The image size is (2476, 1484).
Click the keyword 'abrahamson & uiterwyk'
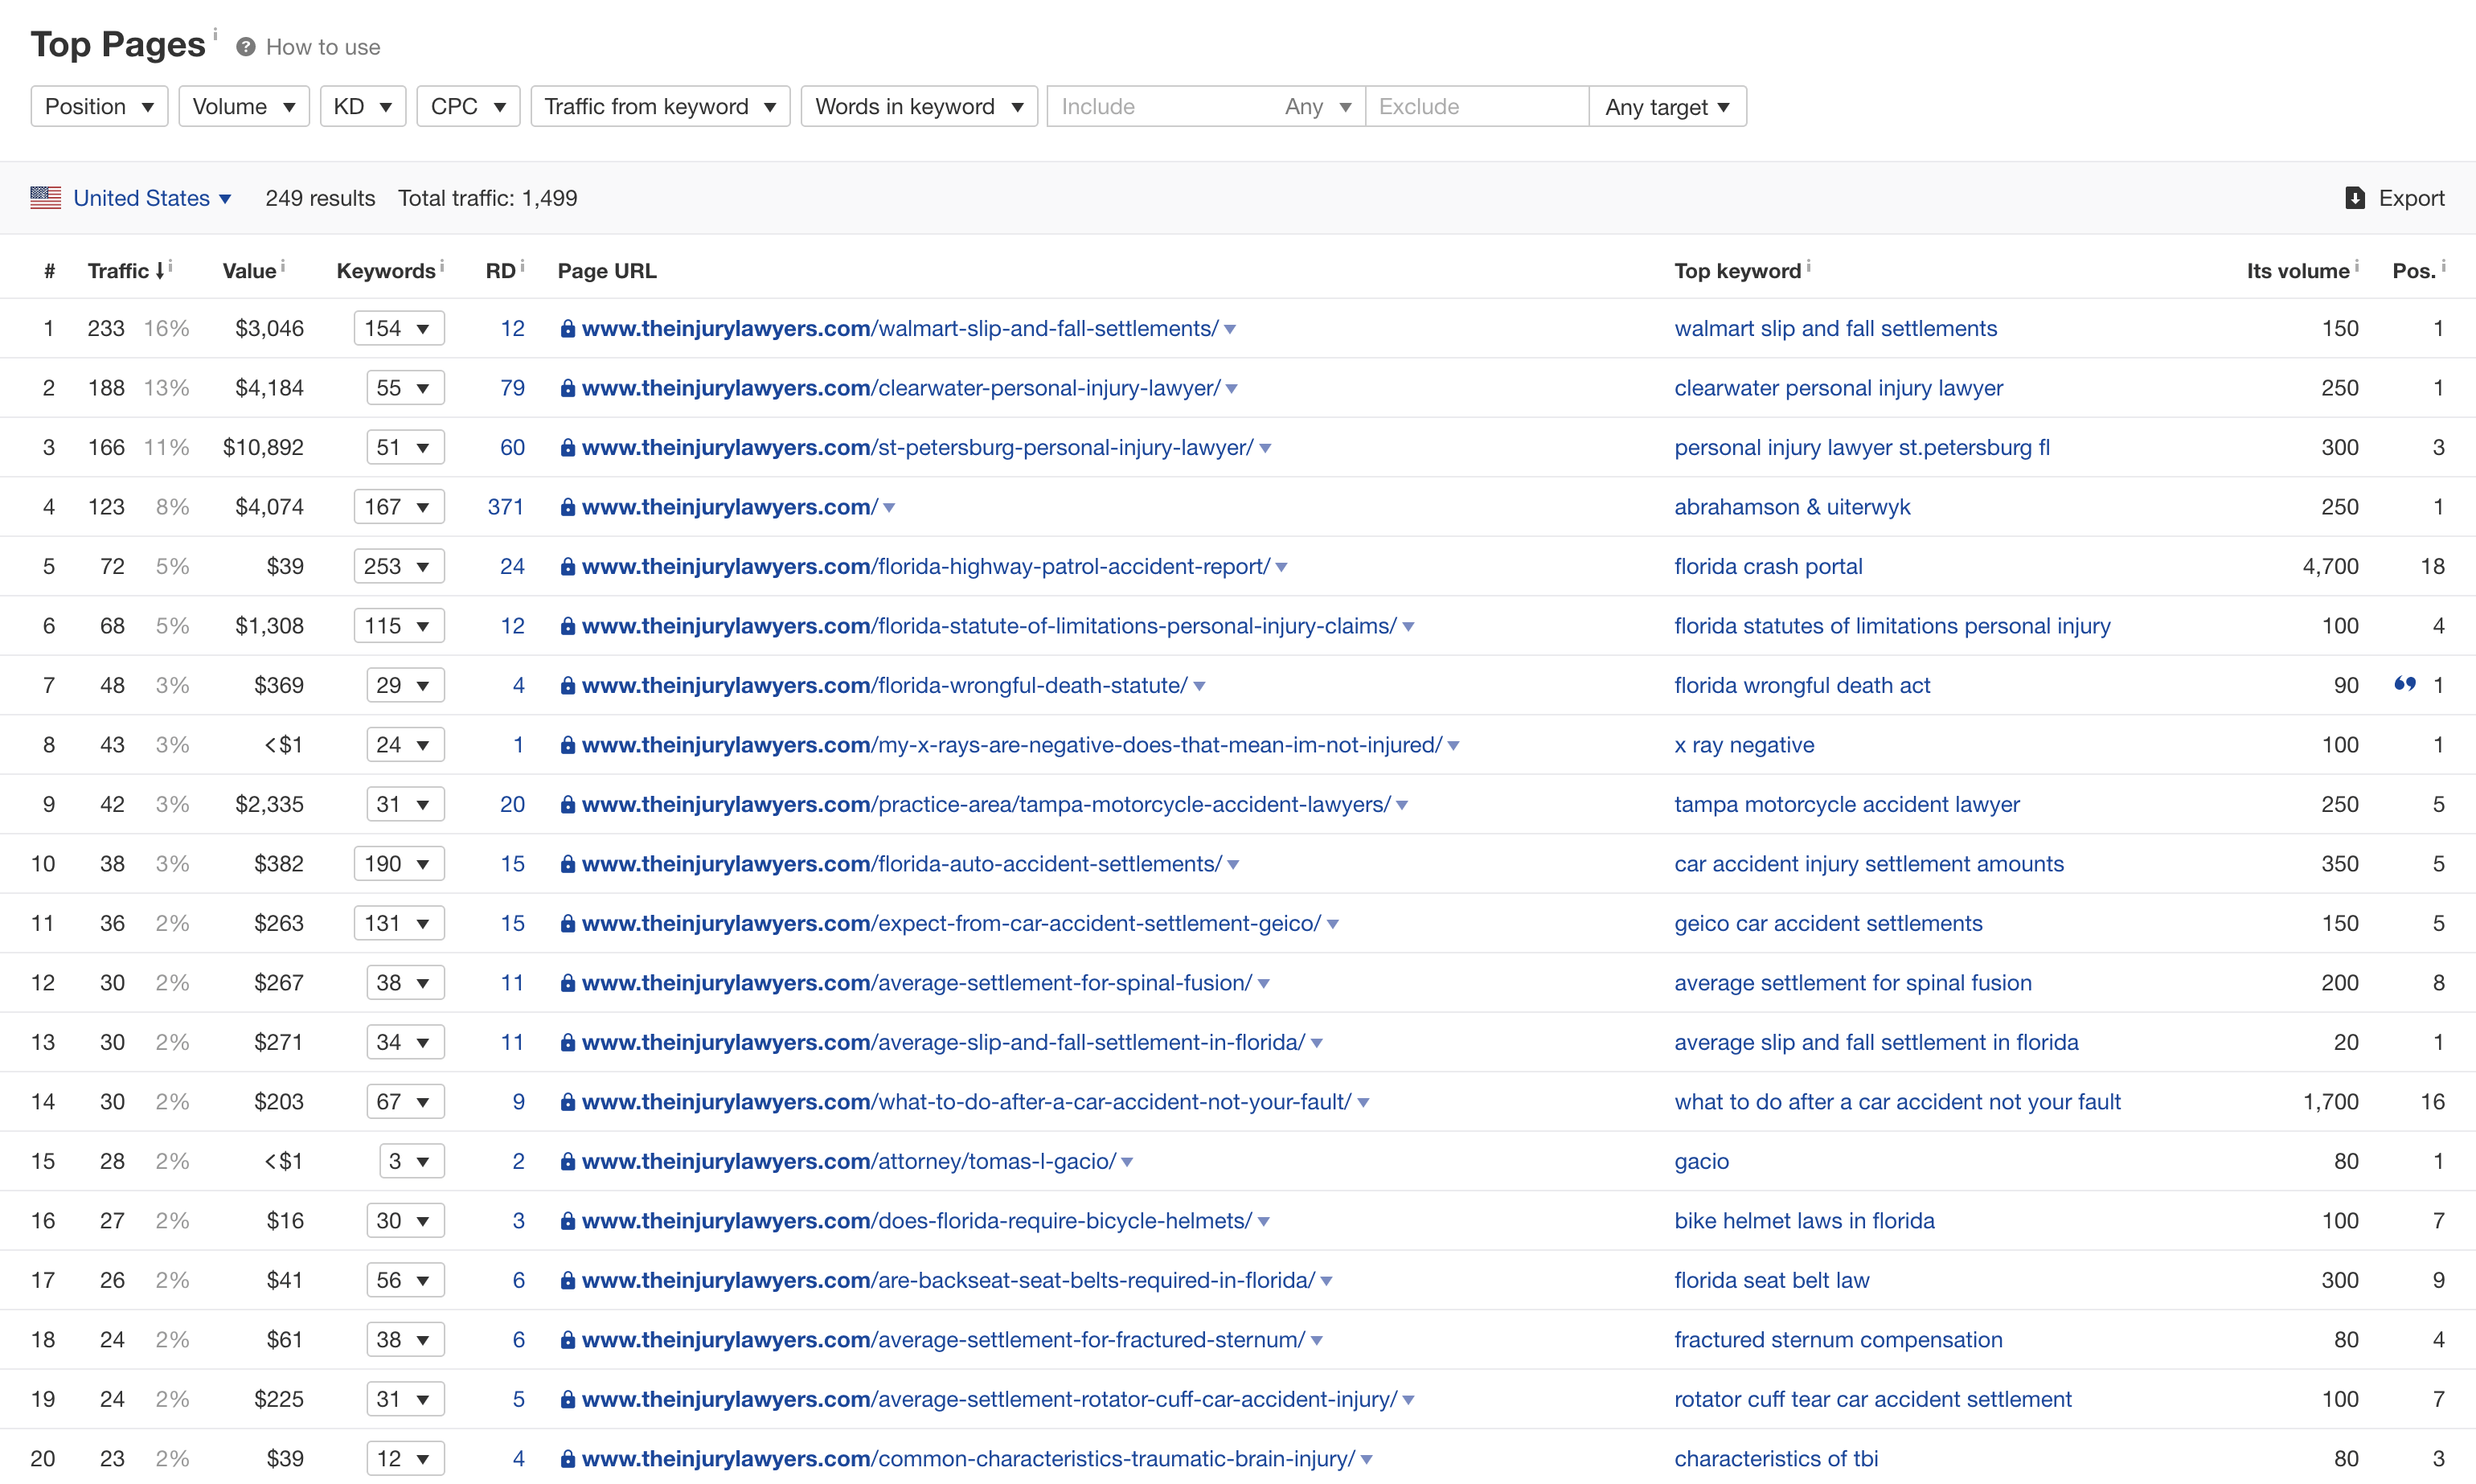pyautogui.click(x=1793, y=507)
